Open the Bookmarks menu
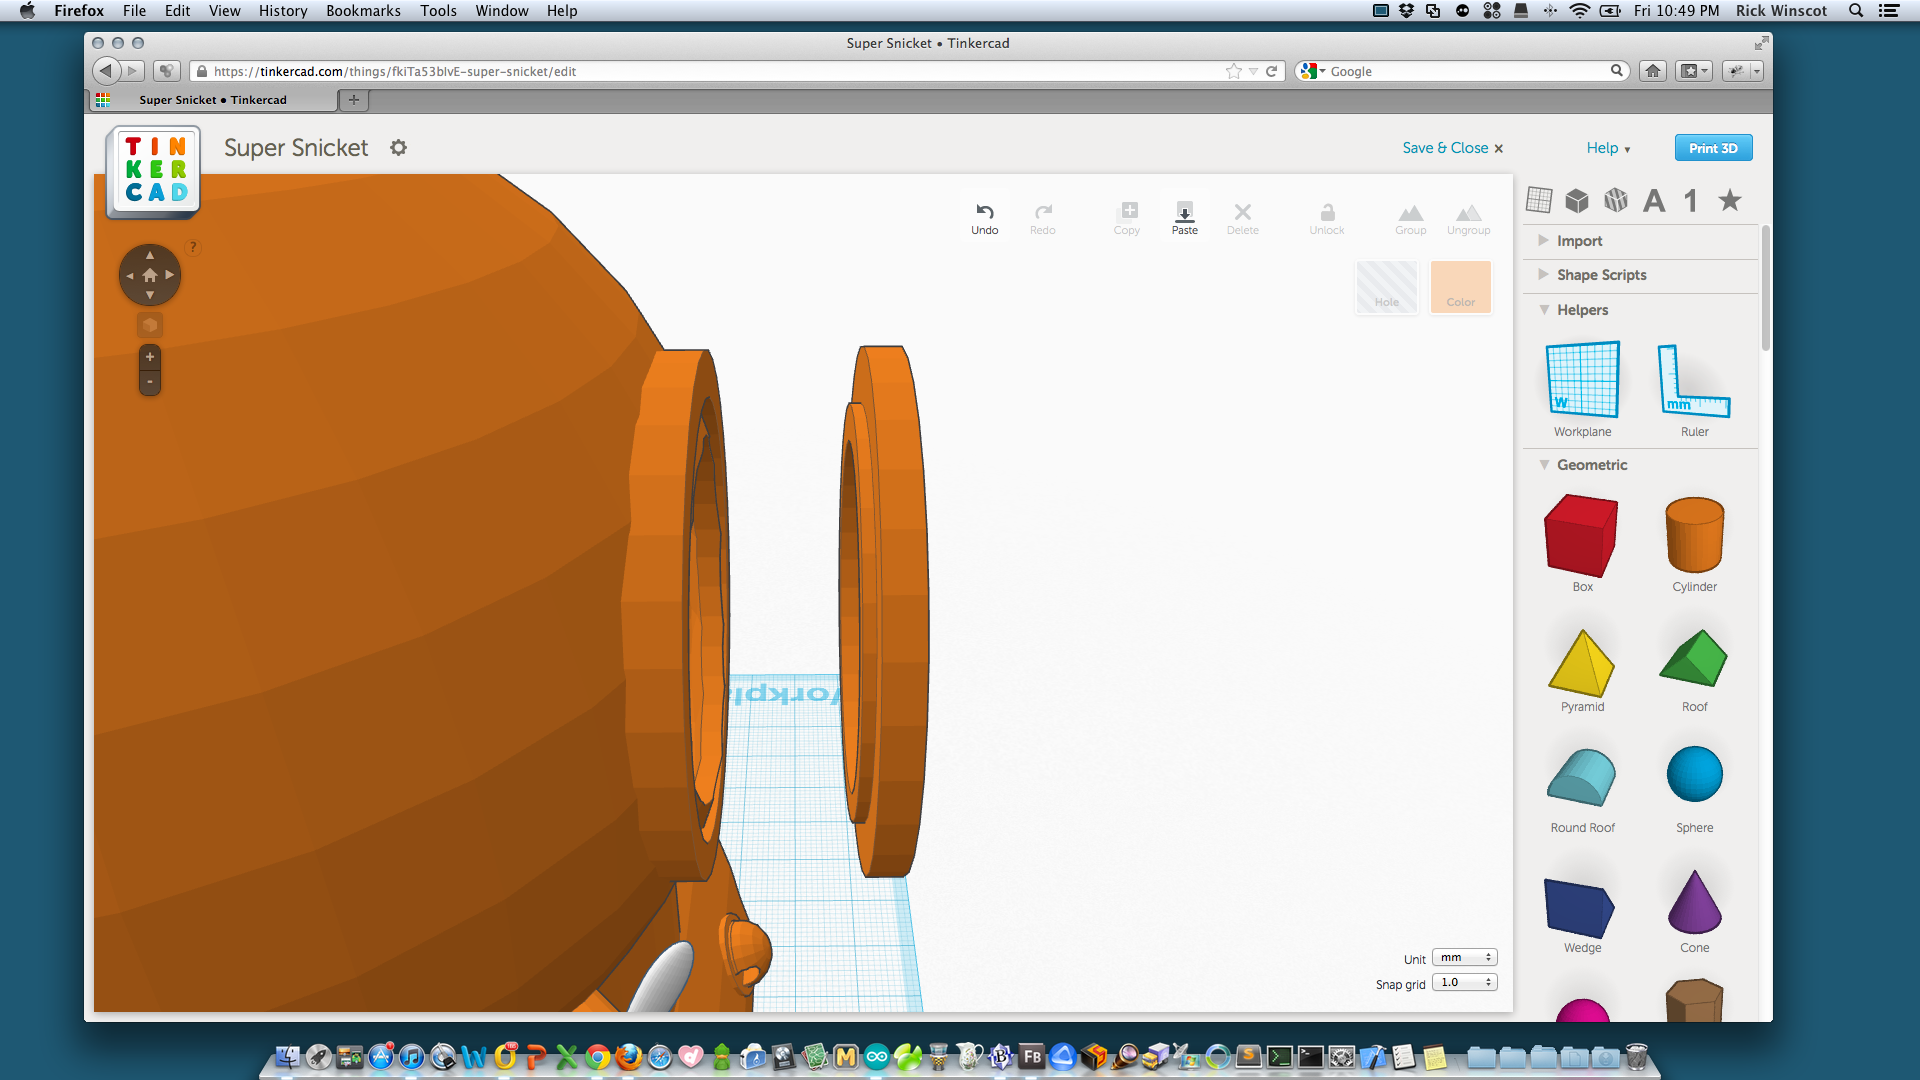This screenshot has width=1920, height=1080. tap(363, 11)
